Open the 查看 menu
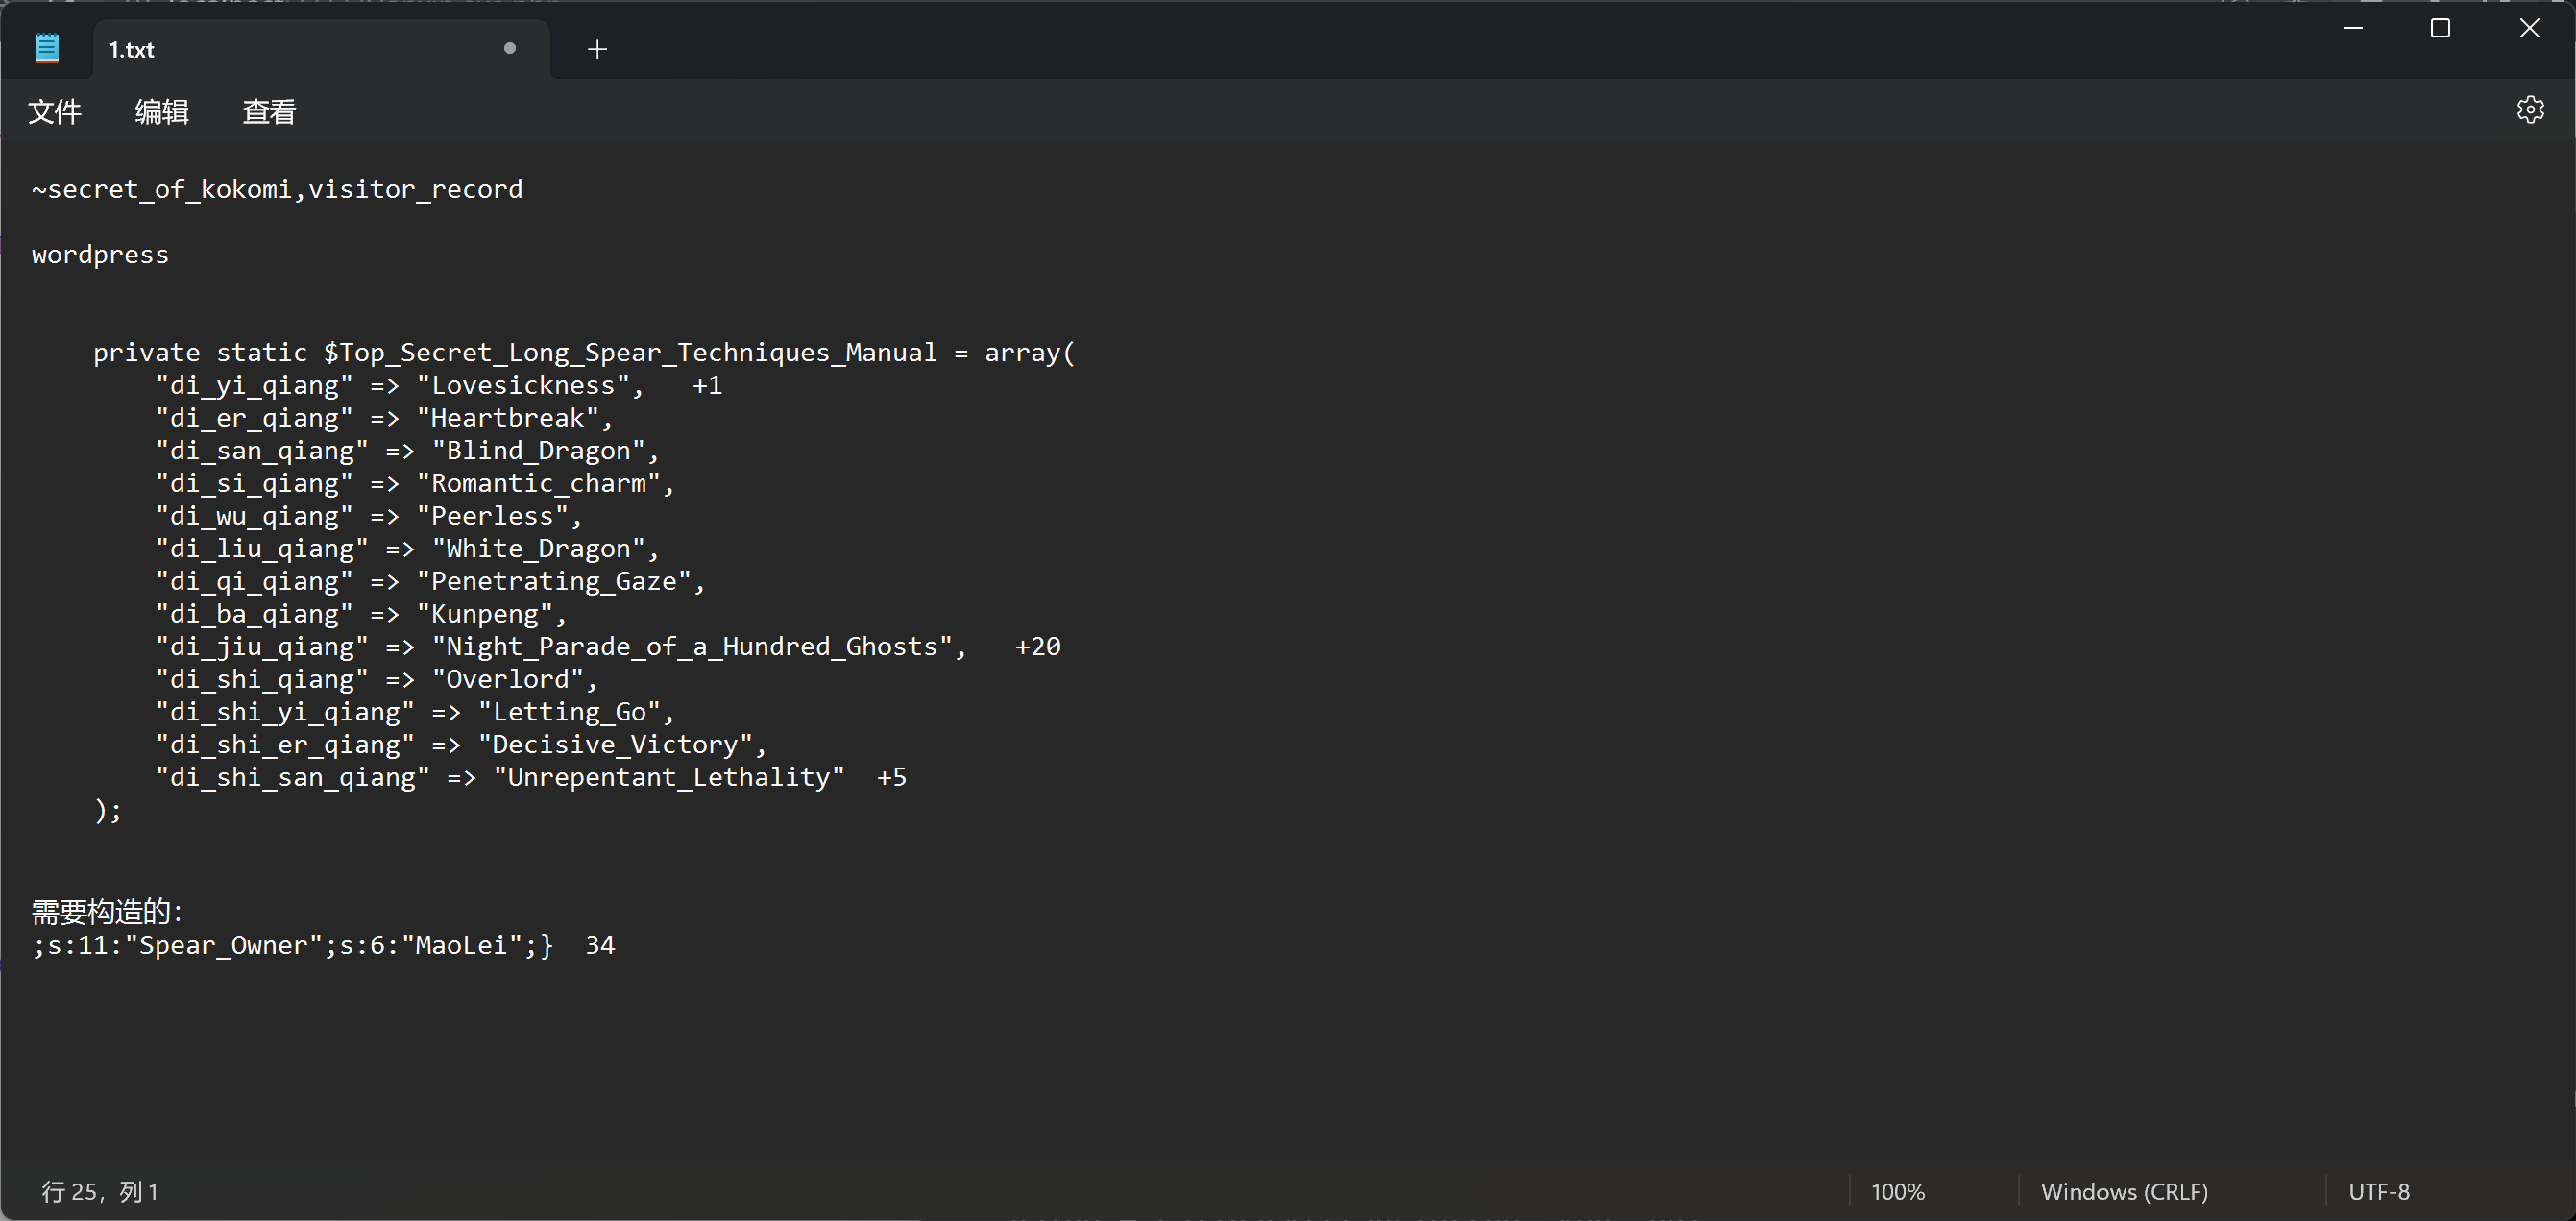 pyautogui.click(x=269, y=112)
